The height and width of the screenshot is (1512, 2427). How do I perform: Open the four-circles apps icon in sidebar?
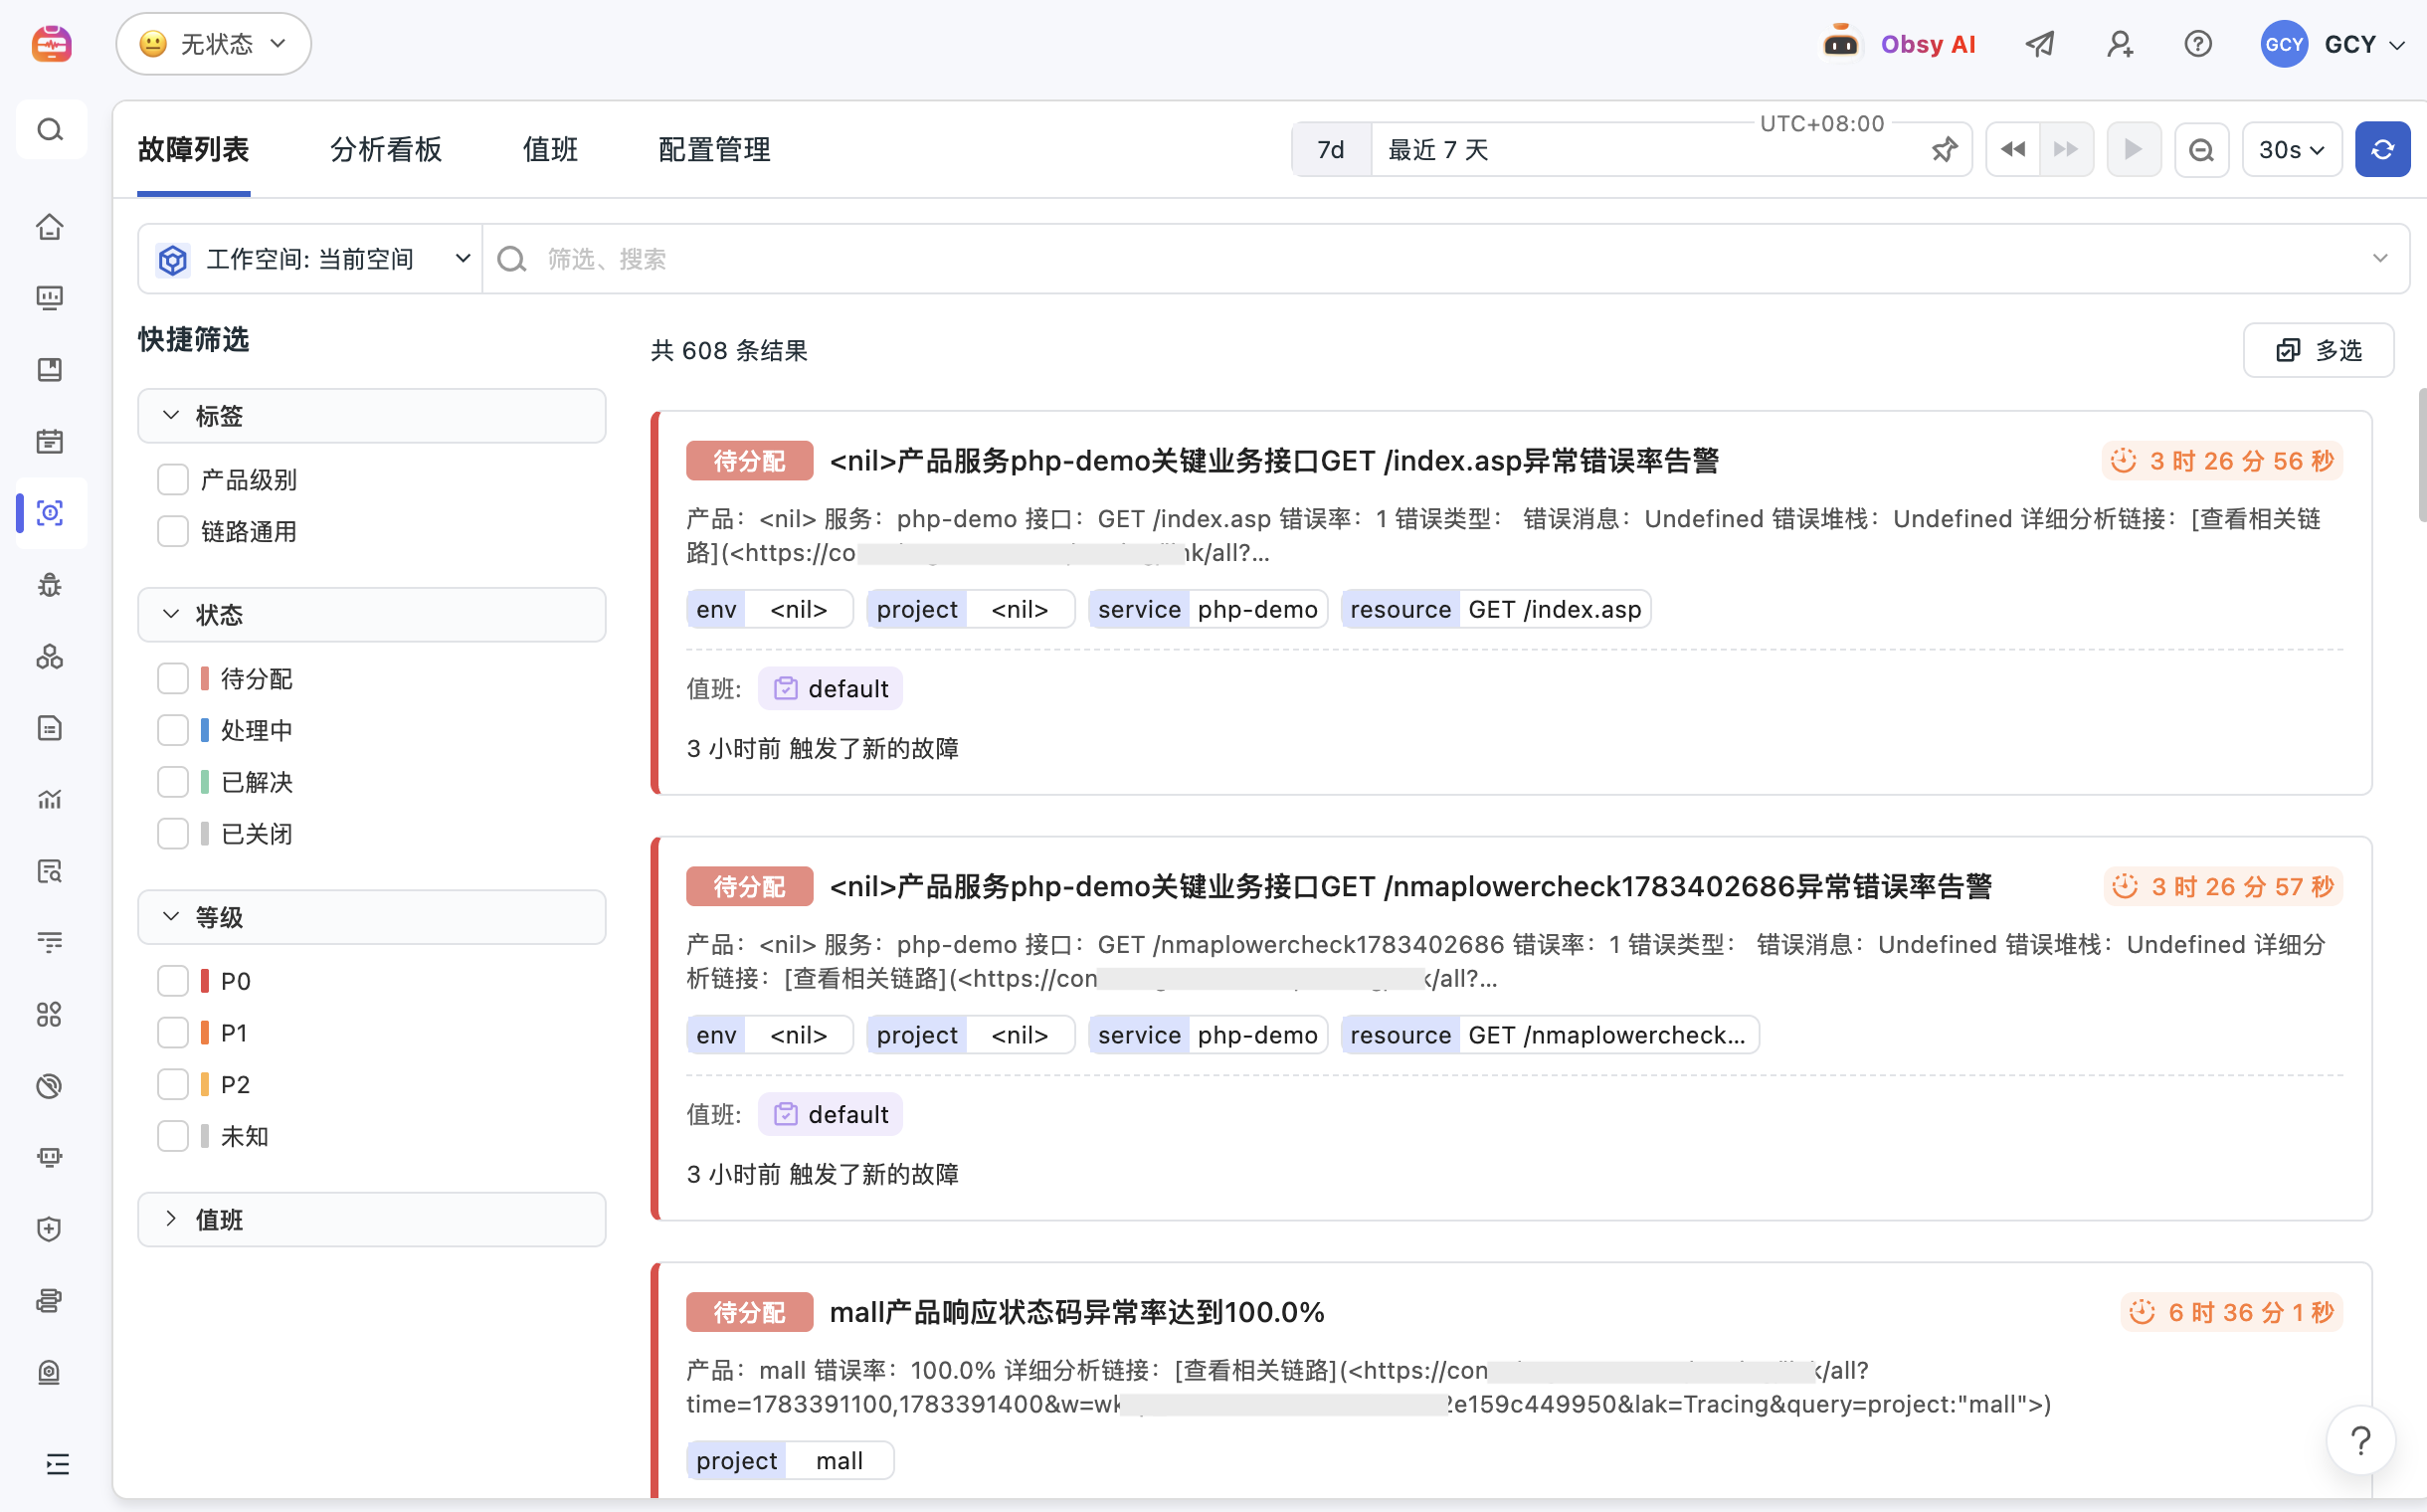(x=50, y=1014)
